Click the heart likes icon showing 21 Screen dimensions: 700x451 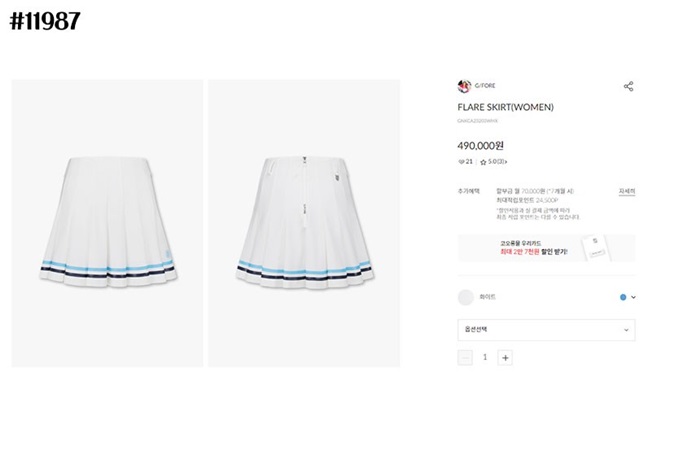pyautogui.click(x=462, y=162)
